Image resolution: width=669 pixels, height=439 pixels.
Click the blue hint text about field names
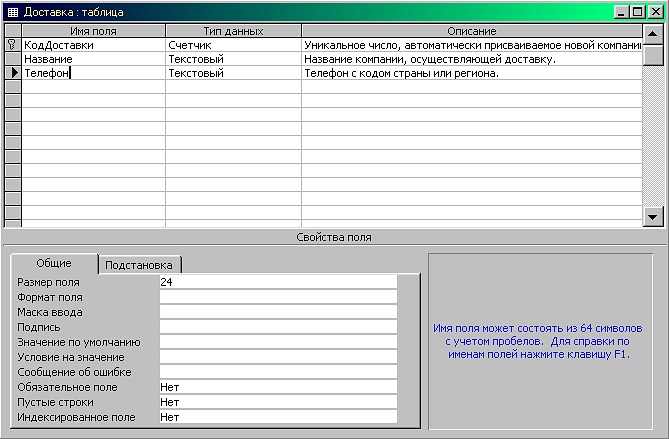538,341
